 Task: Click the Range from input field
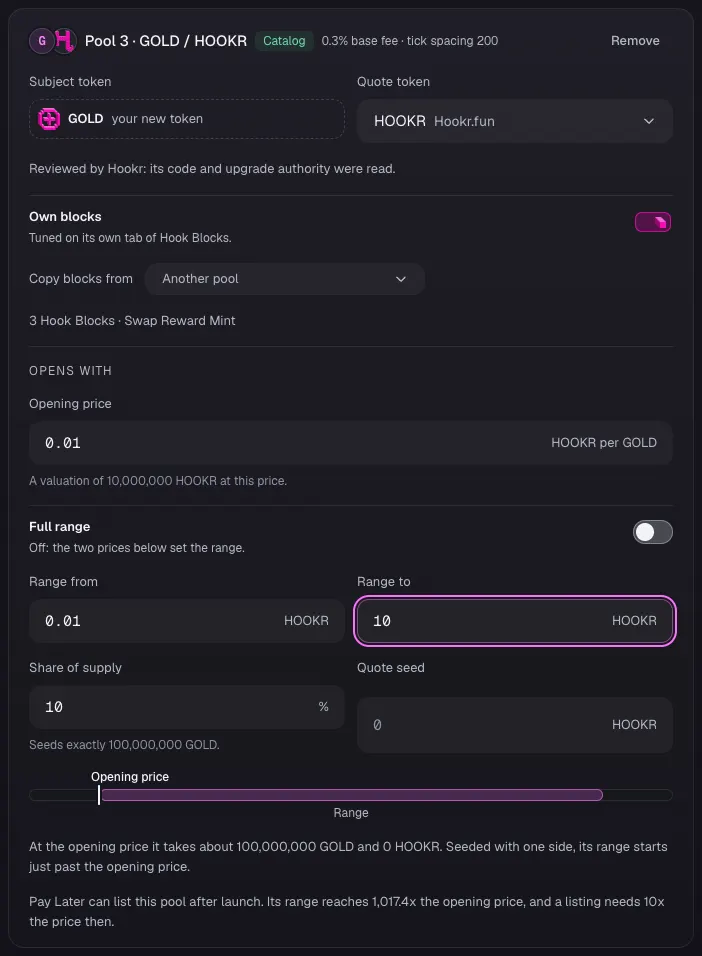187,621
